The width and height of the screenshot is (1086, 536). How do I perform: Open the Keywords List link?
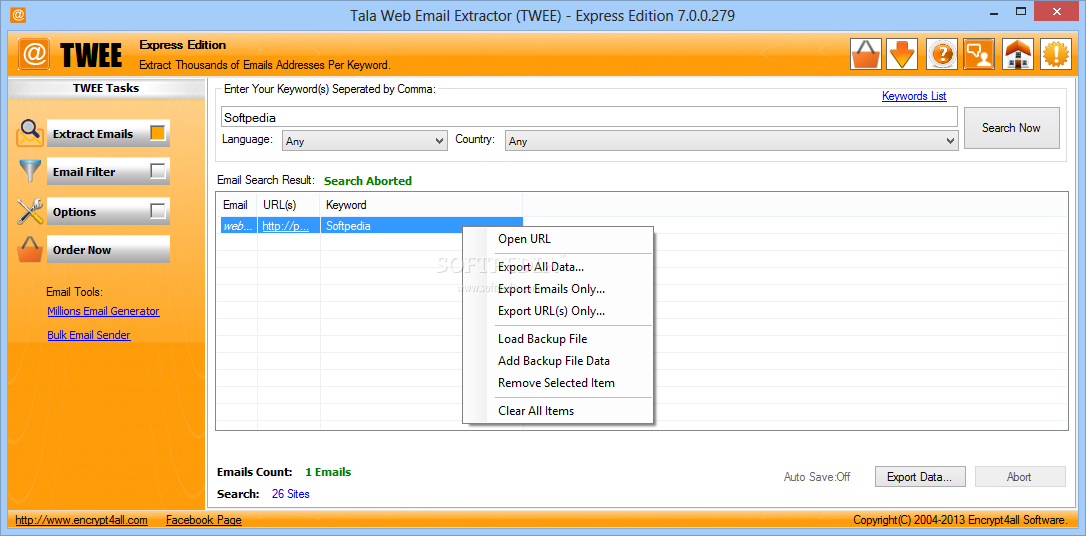click(x=914, y=96)
